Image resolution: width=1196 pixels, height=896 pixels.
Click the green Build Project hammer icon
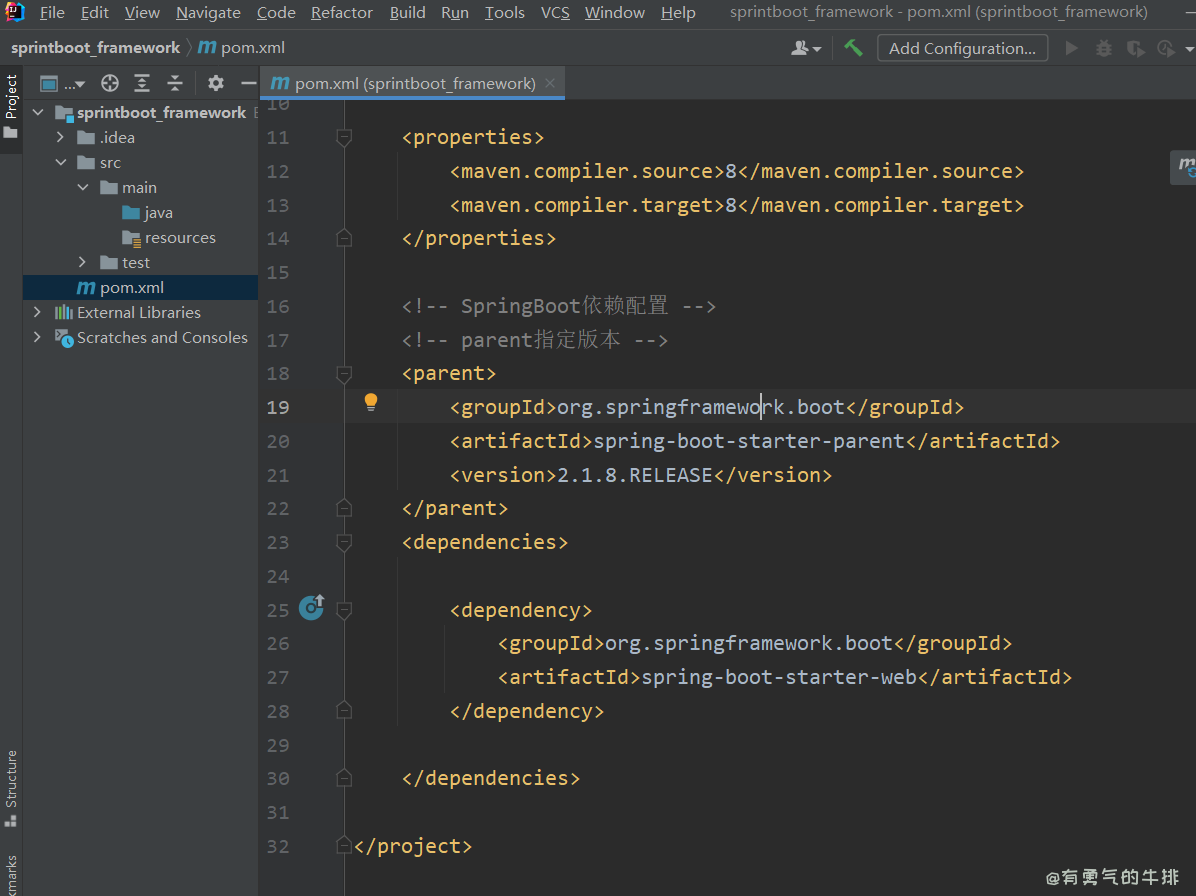[x=853, y=48]
